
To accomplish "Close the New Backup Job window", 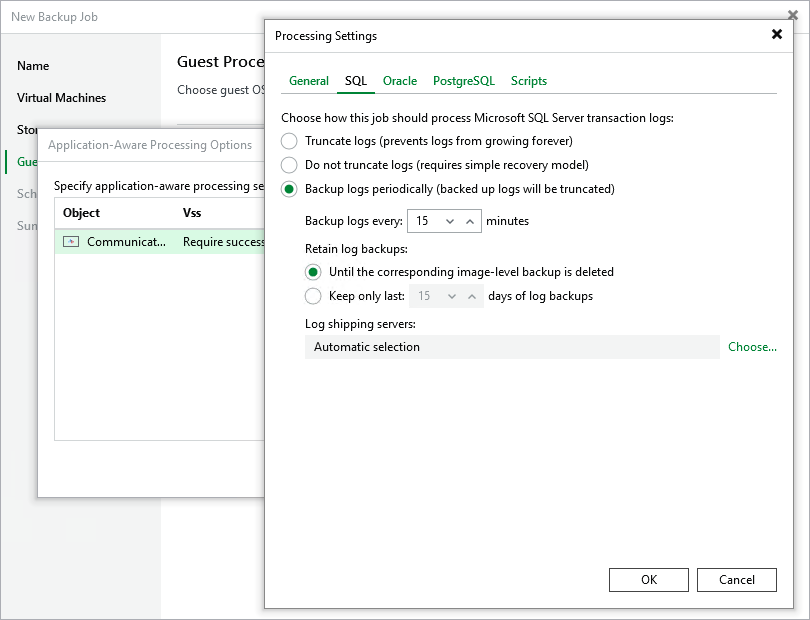I will (x=793, y=15).
